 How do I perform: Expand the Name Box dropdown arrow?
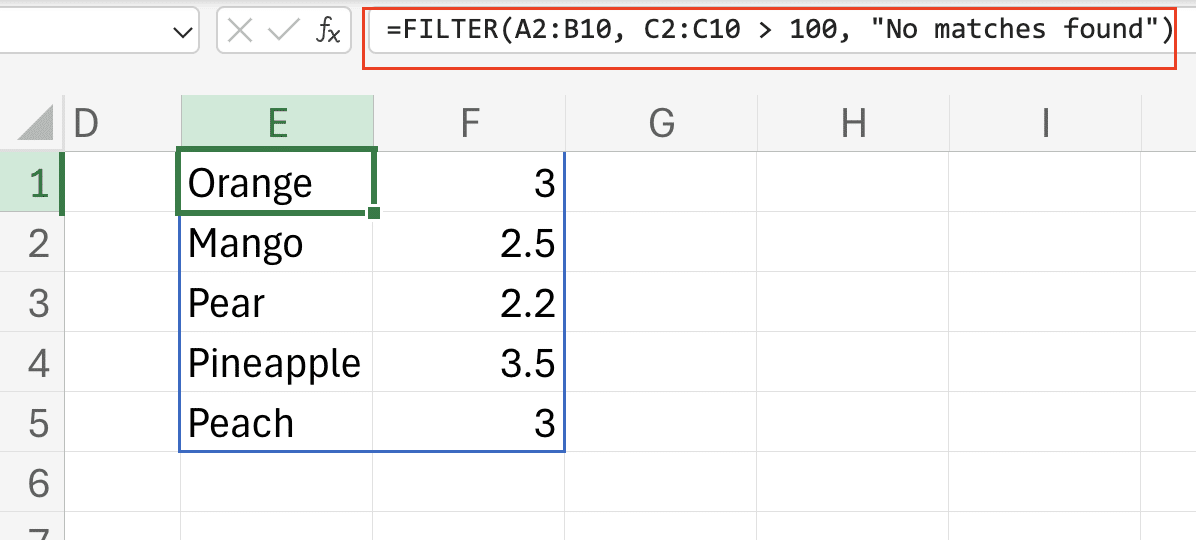pyautogui.click(x=184, y=32)
